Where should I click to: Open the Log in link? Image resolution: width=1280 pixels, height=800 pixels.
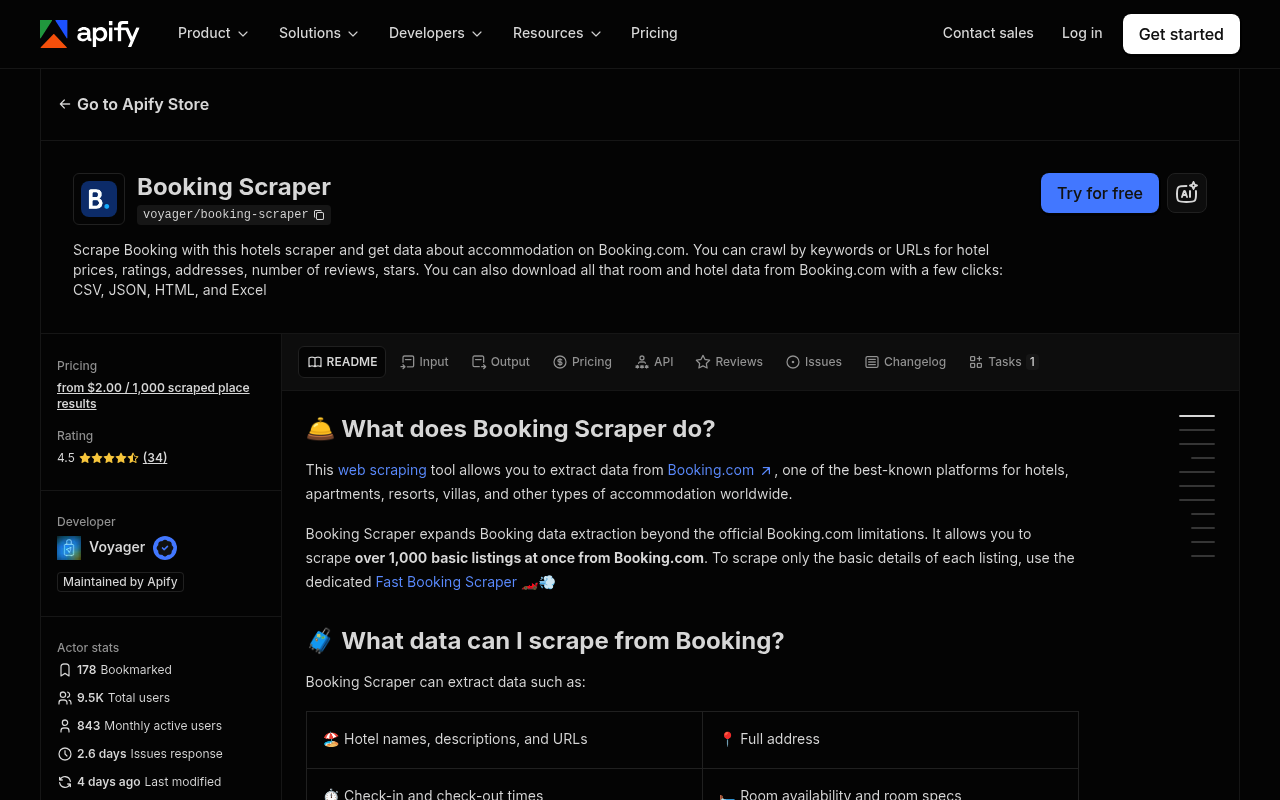1082,33
